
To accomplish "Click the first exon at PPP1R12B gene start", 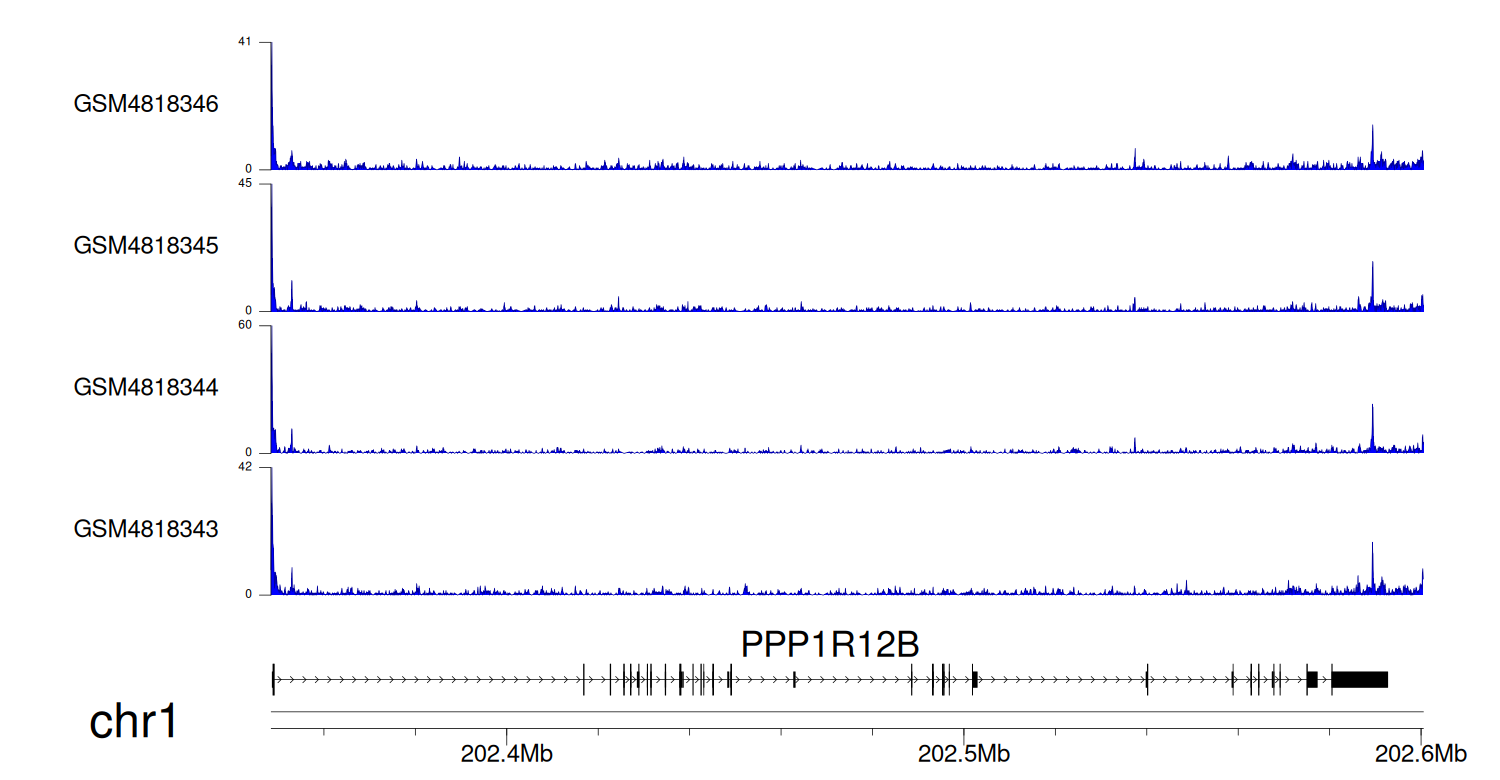I will point(273,679).
